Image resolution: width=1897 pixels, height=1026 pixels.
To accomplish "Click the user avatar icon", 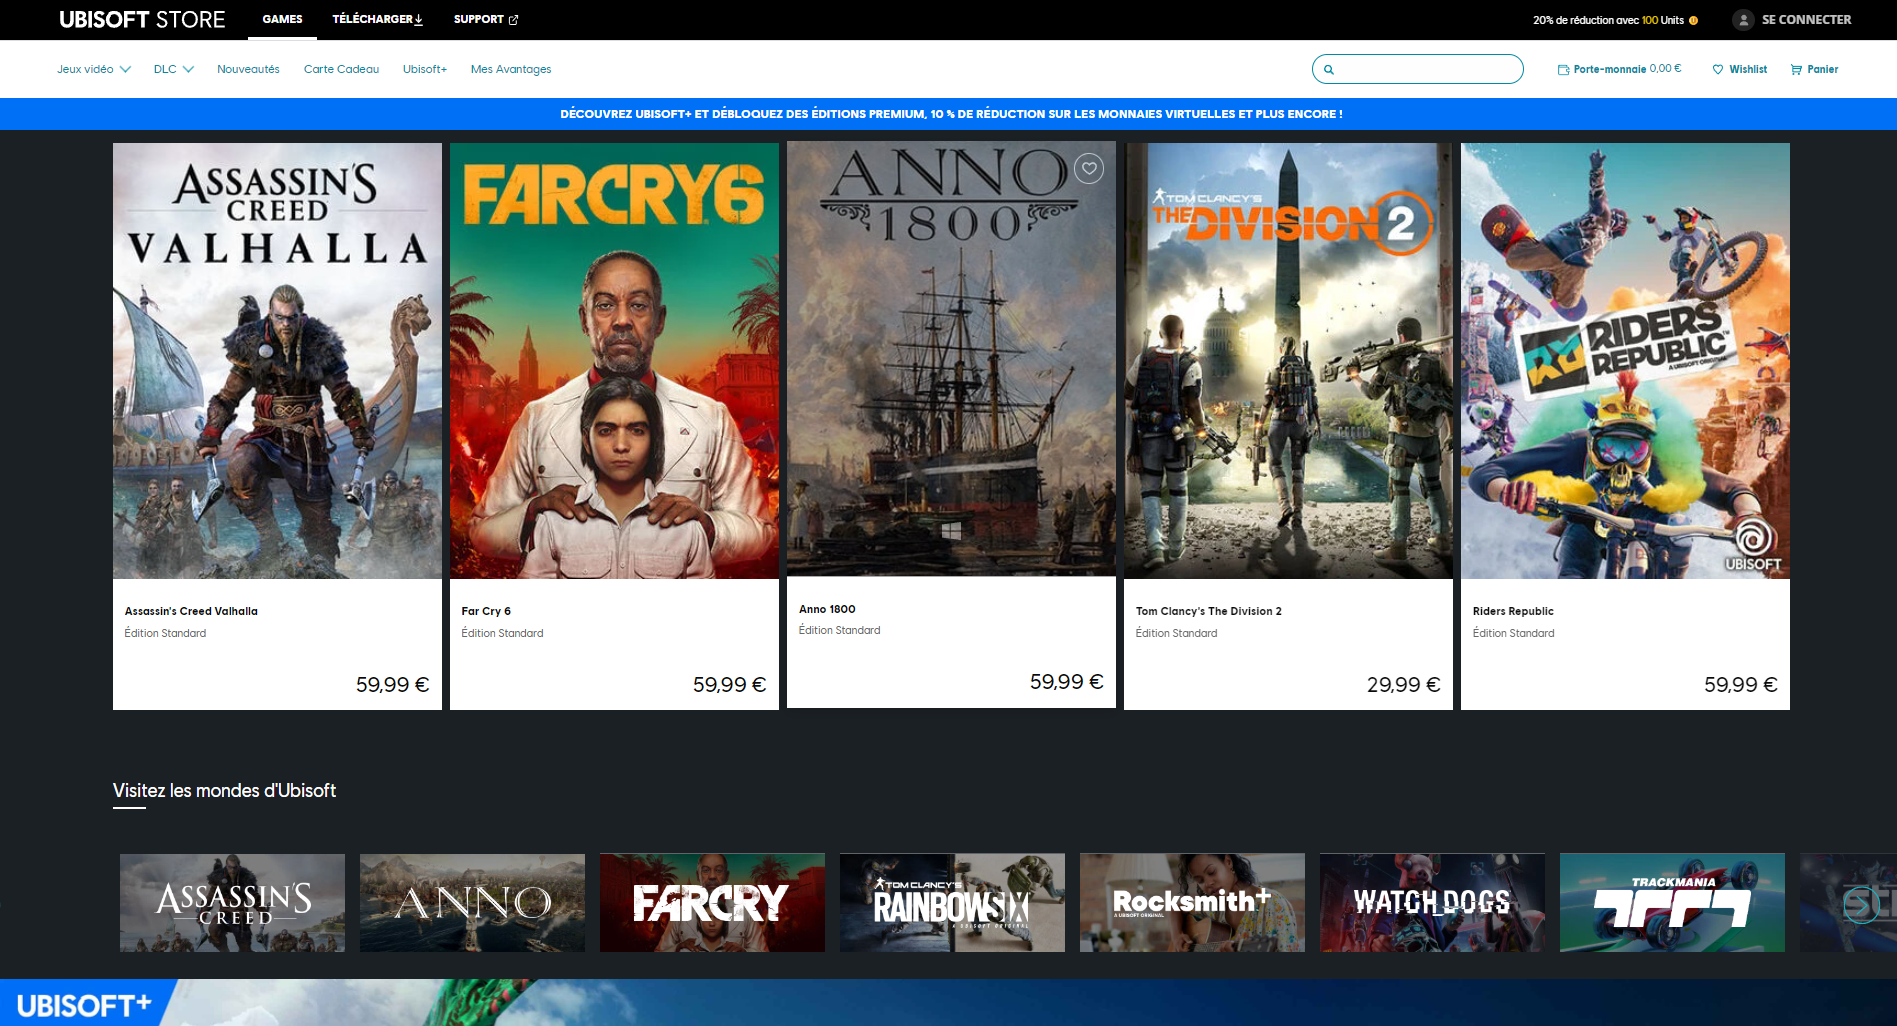I will tap(1743, 20).
